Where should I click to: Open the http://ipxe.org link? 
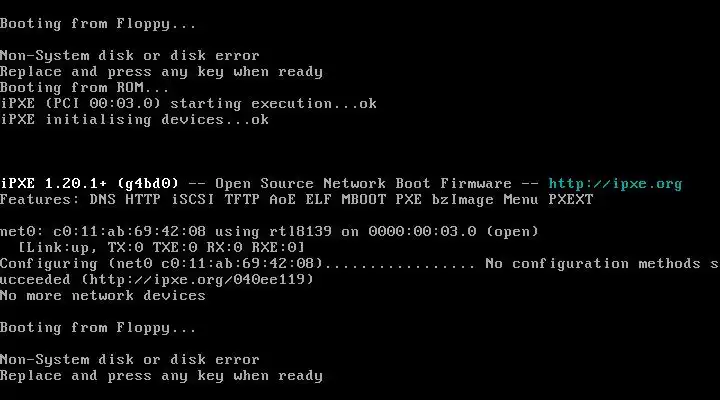coord(615,184)
